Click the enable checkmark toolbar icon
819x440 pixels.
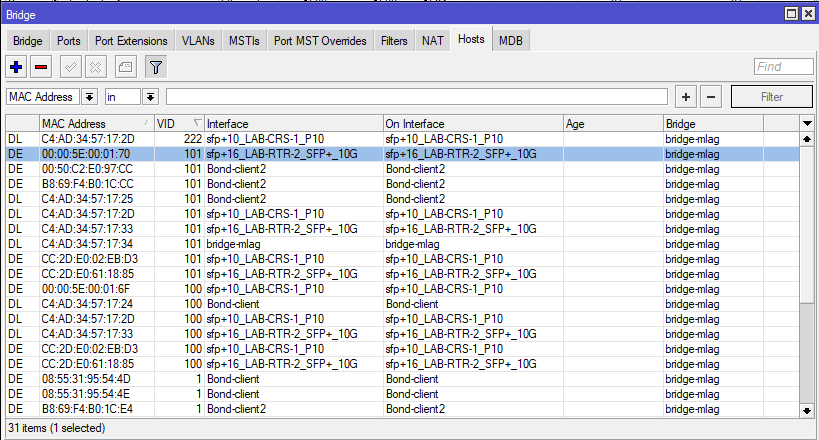[x=71, y=67]
